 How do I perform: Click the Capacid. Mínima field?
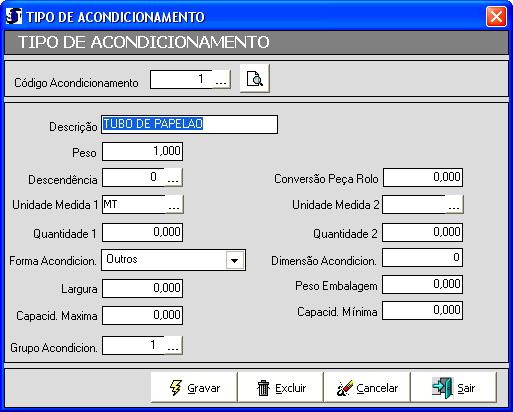click(422, 310)
